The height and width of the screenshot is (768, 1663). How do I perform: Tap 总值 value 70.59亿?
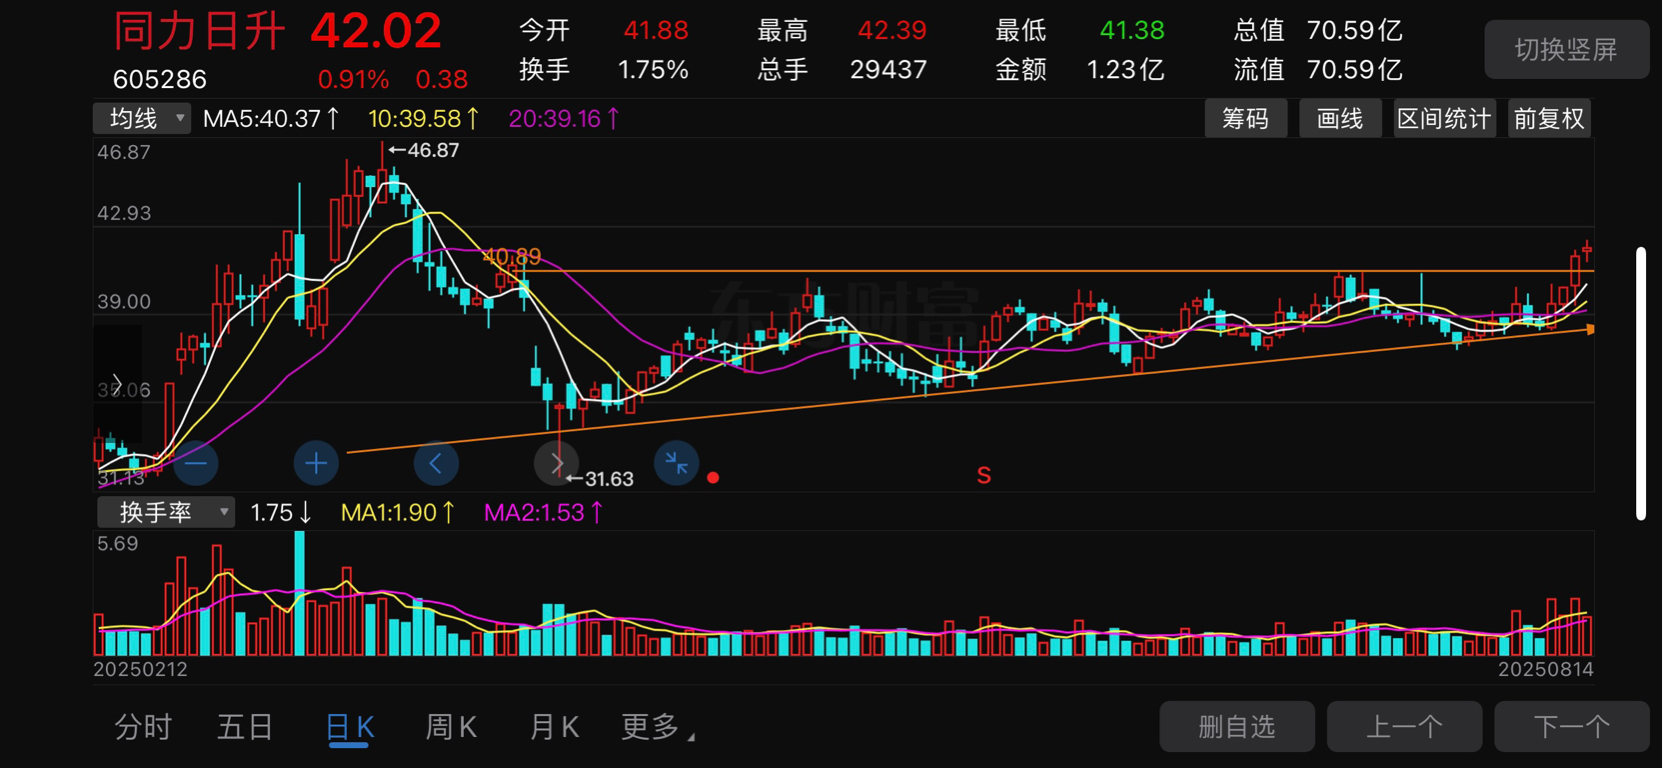1355,31
